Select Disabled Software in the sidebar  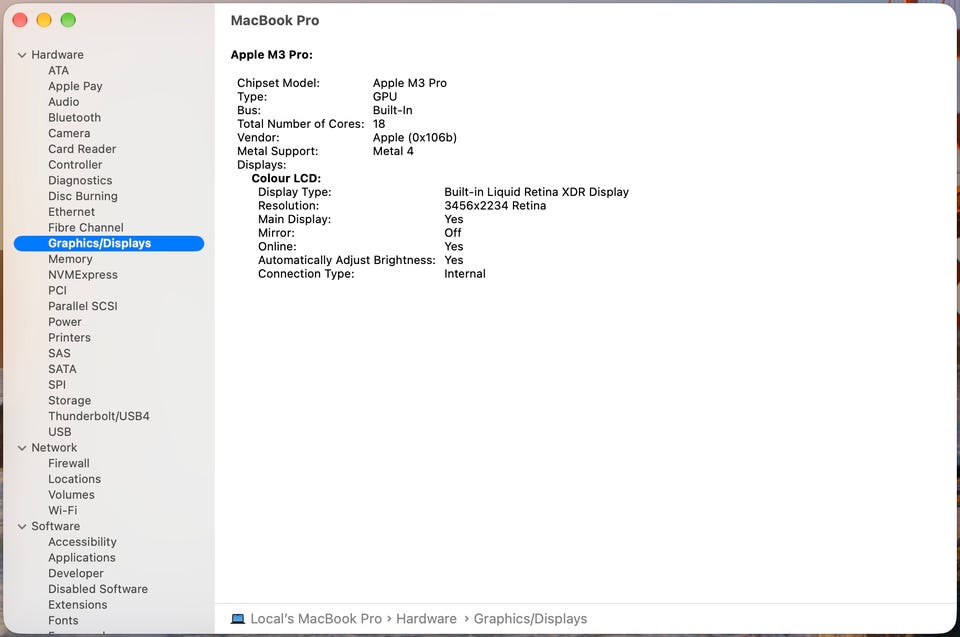coord(98,589)
